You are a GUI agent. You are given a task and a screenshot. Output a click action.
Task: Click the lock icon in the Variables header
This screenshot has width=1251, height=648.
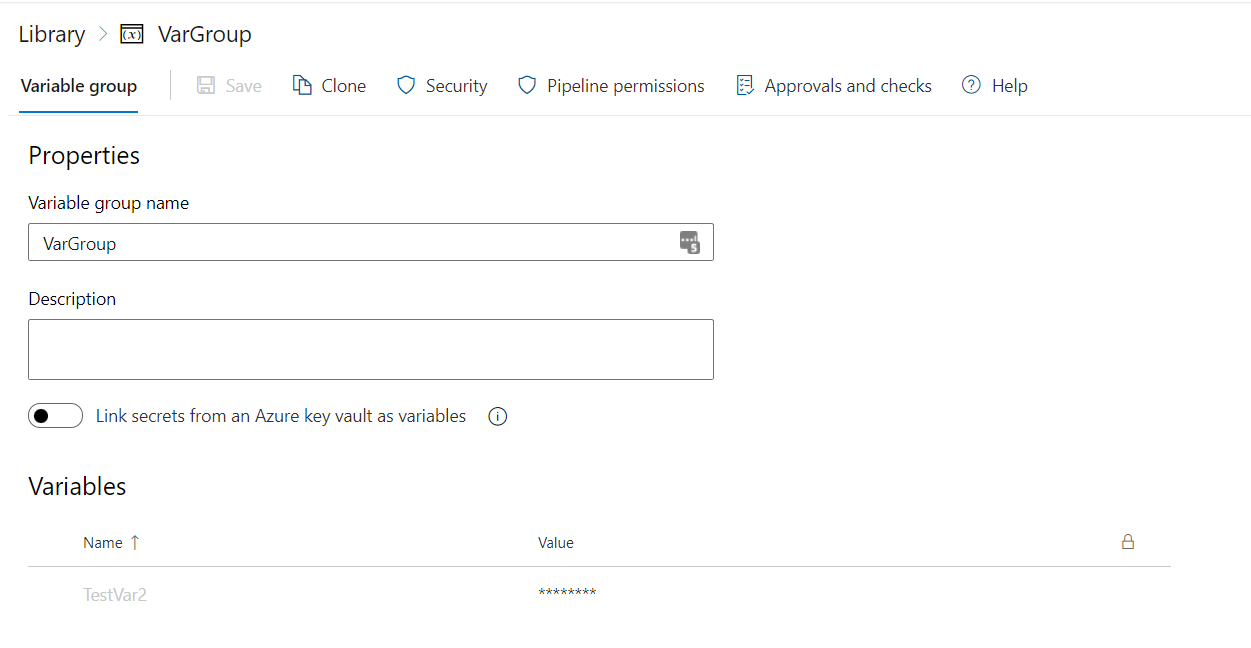point(1128,542)
